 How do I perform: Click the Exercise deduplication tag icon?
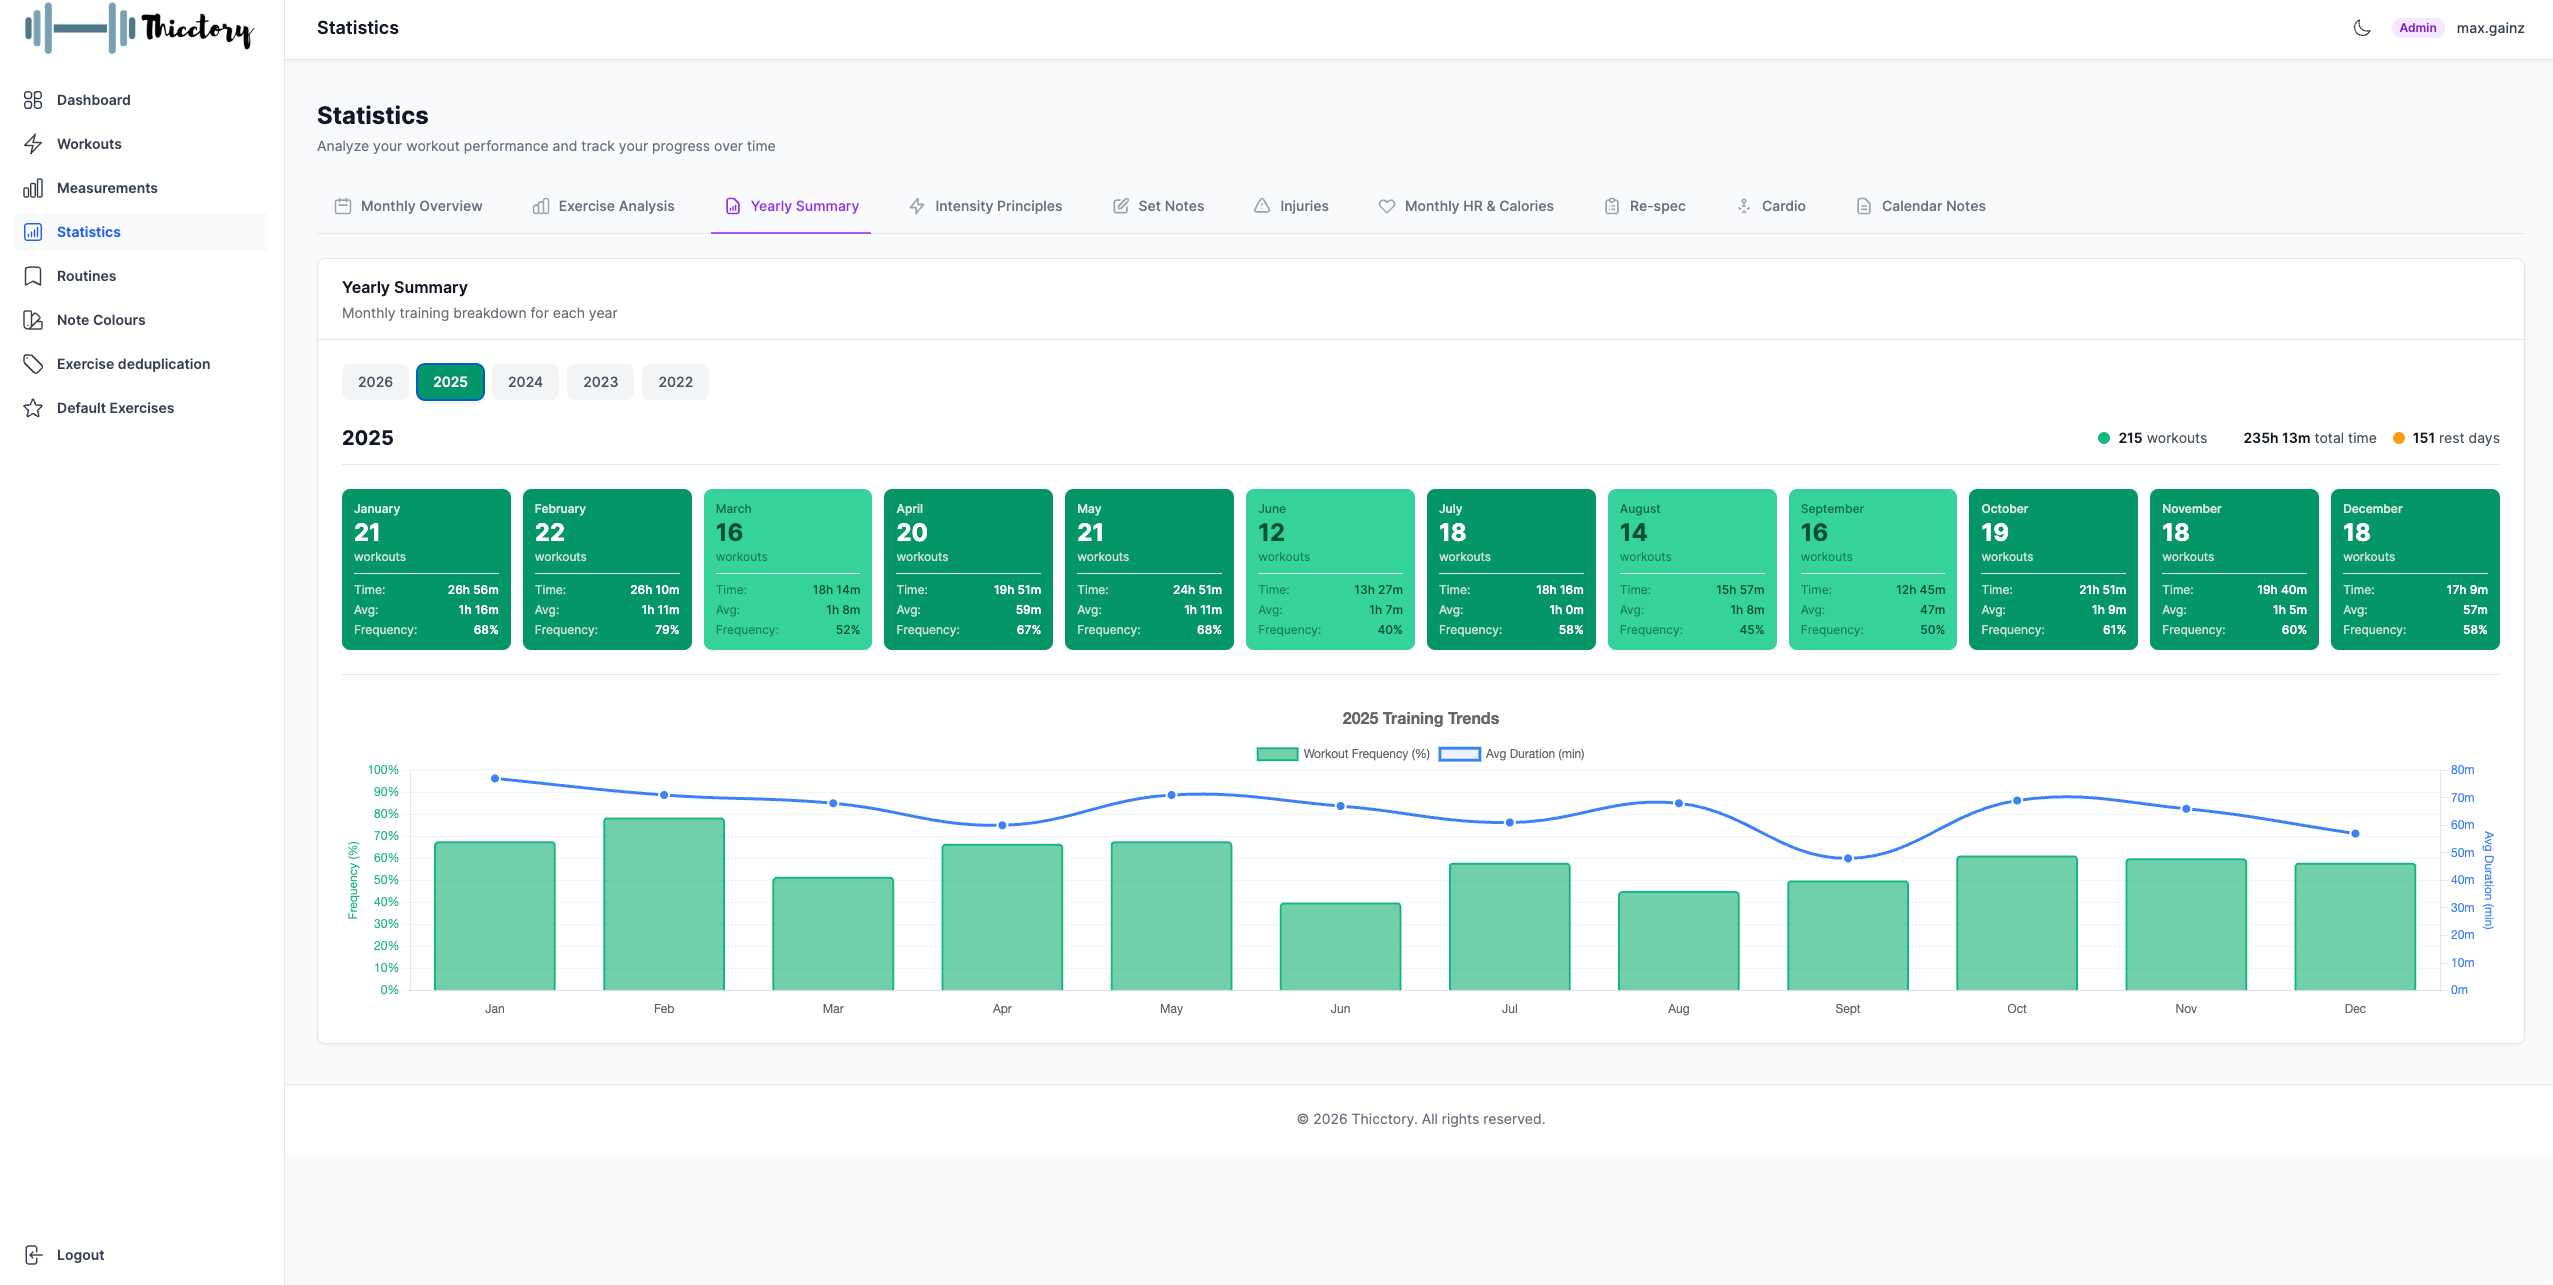coord(33,364)
